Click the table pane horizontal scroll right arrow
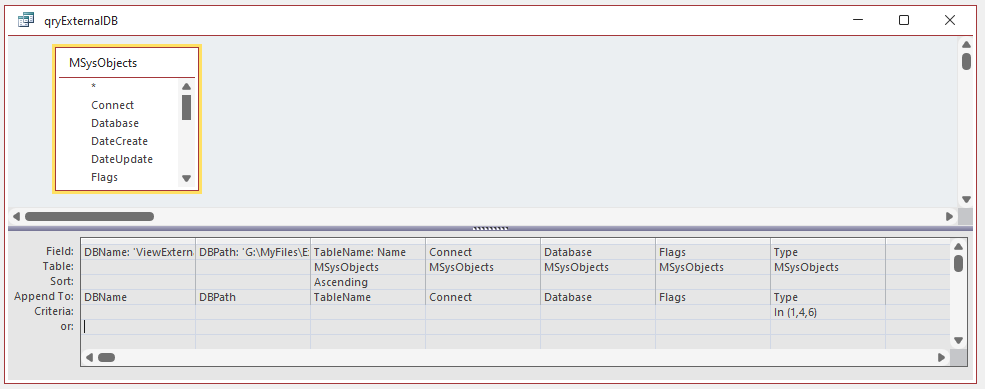 [949, 217]
